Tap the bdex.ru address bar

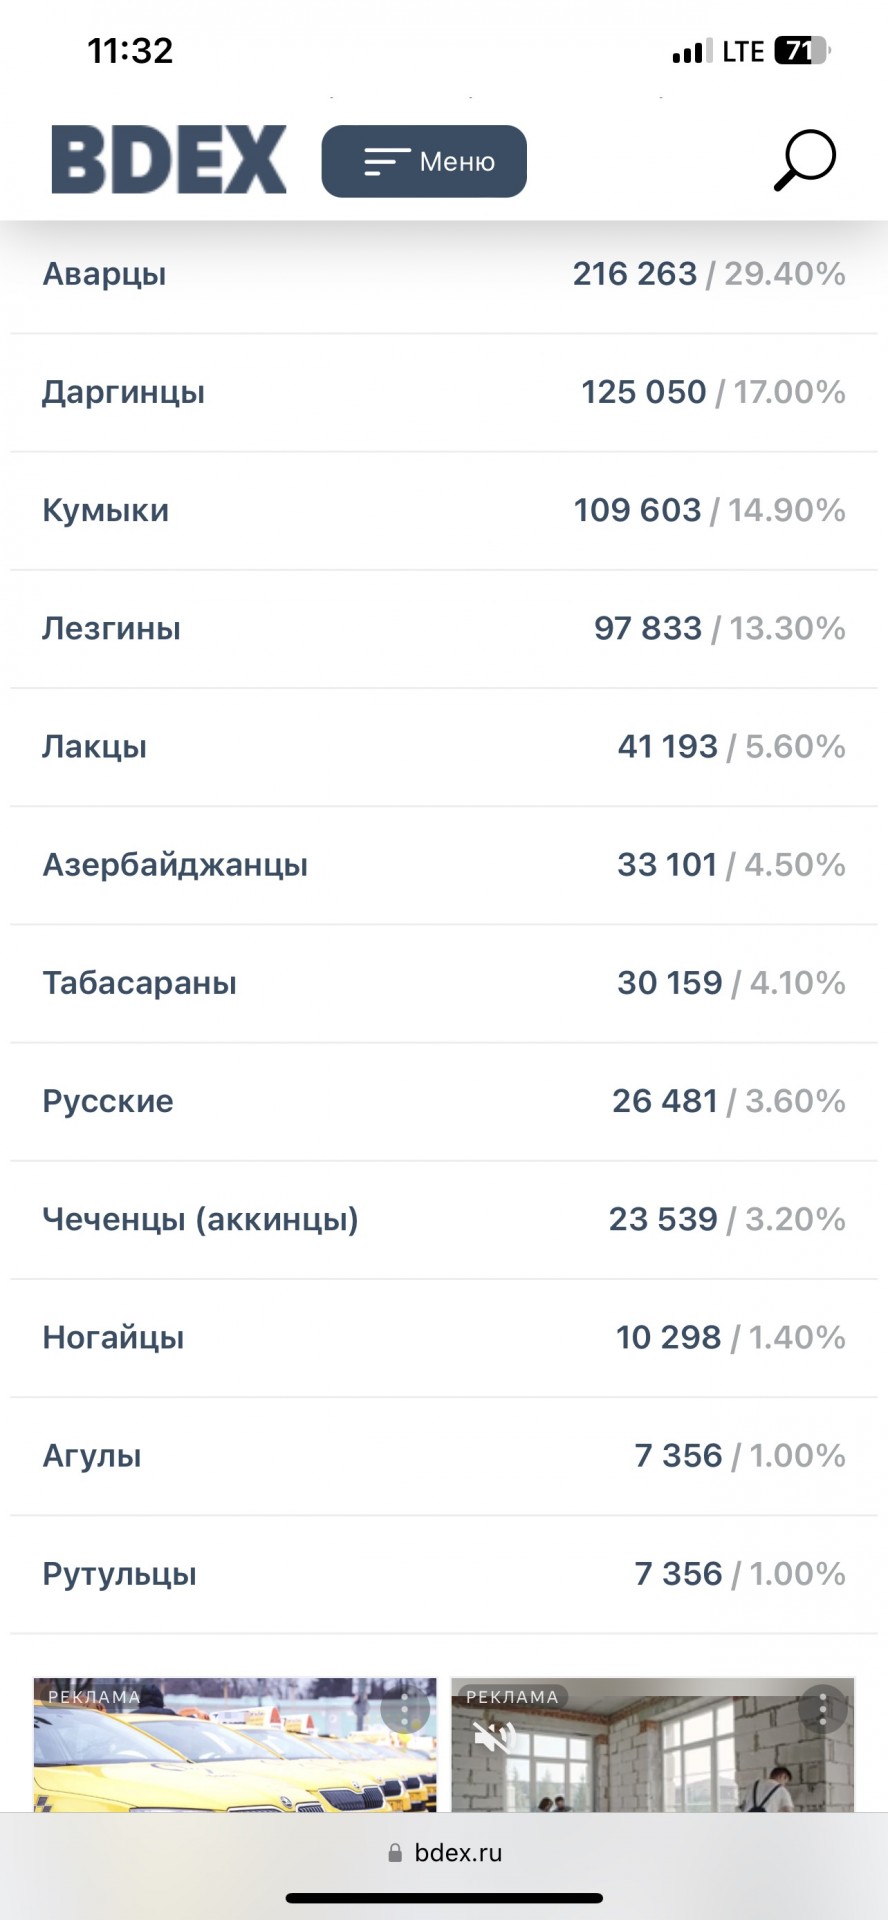[444, 1853]
